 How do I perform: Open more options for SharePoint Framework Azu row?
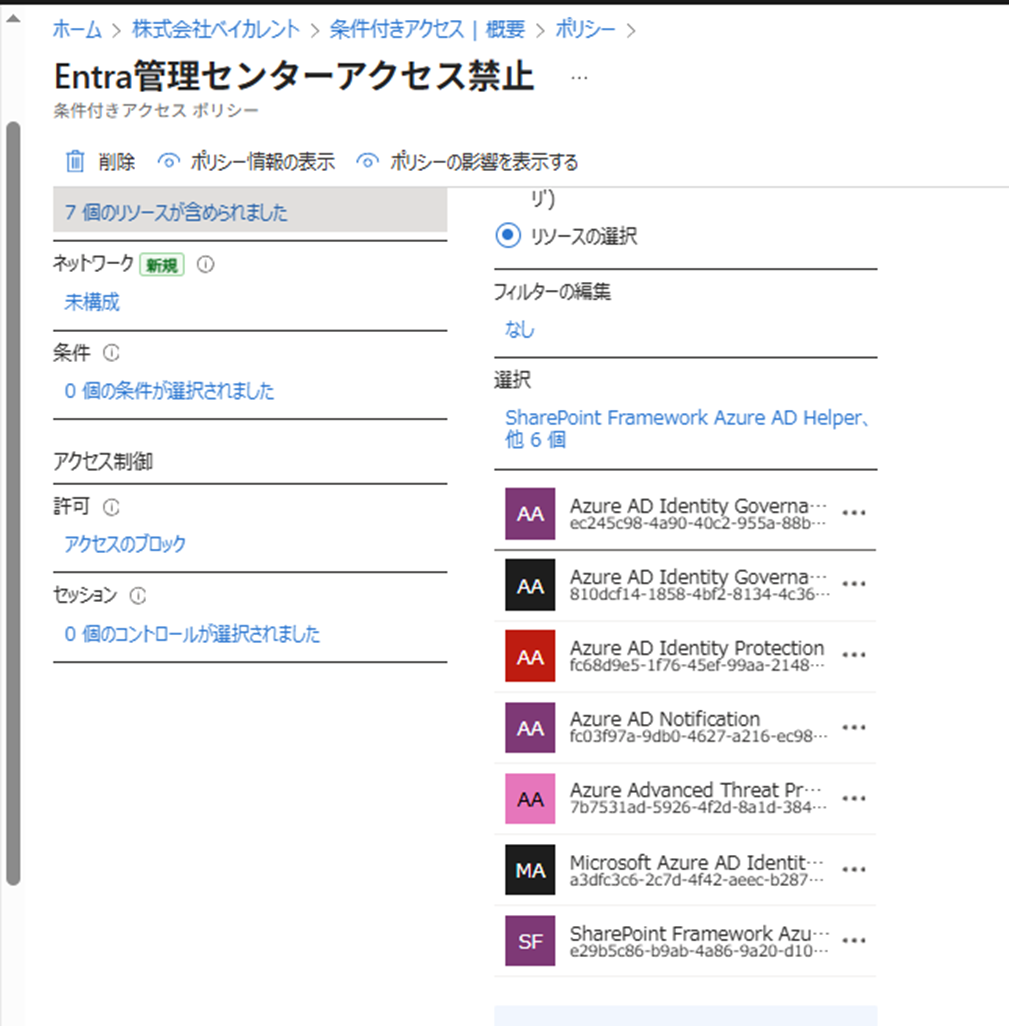pyautogui.click(x=854, y=941)
